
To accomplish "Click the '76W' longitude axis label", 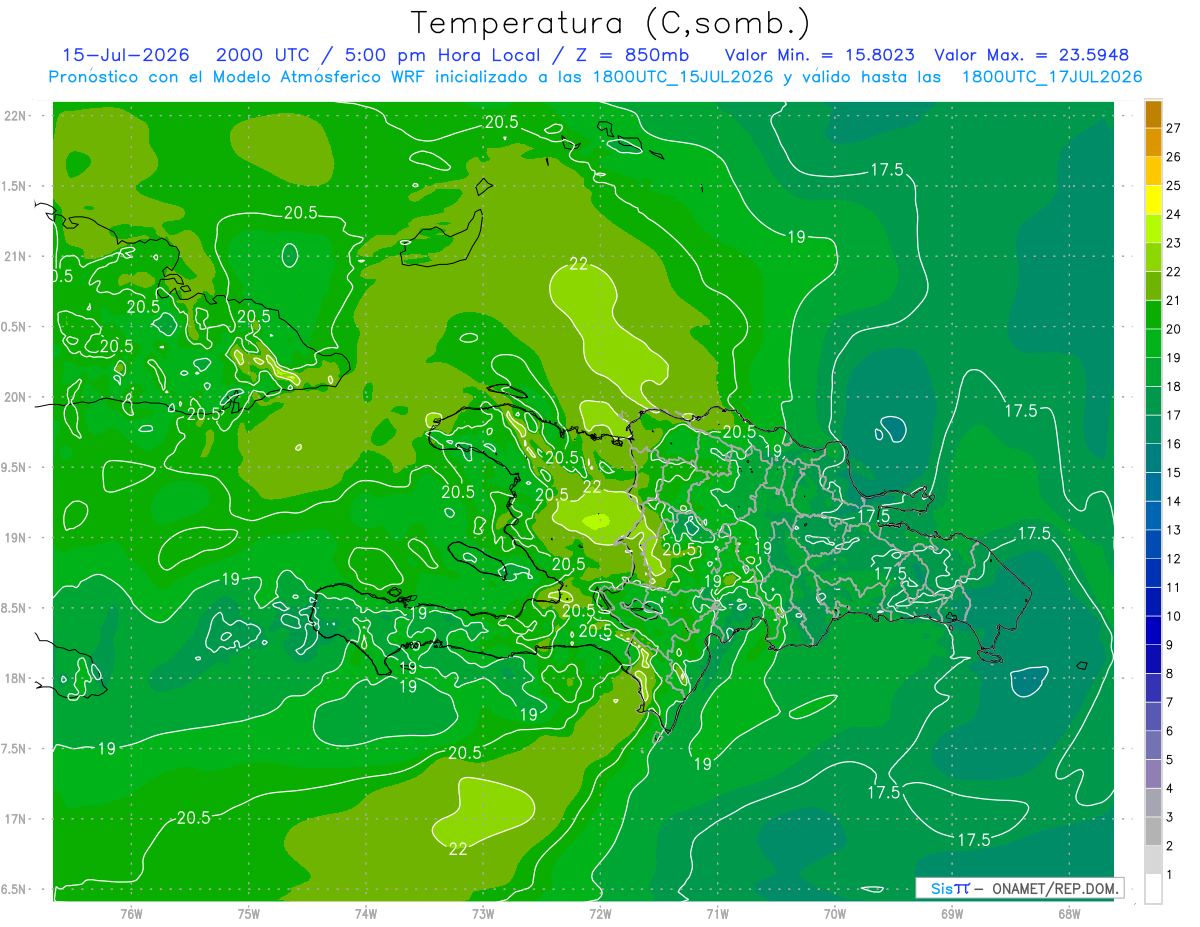I will click(131, 914).
